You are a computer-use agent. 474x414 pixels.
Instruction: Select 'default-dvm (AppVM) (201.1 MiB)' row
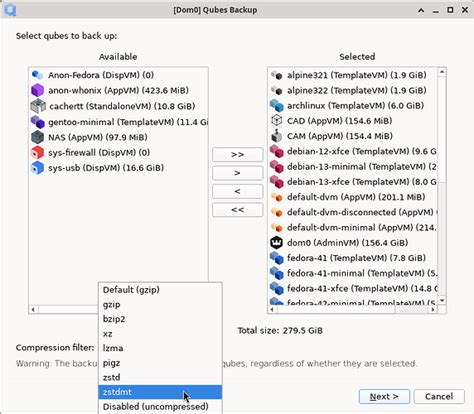(353, 197)
